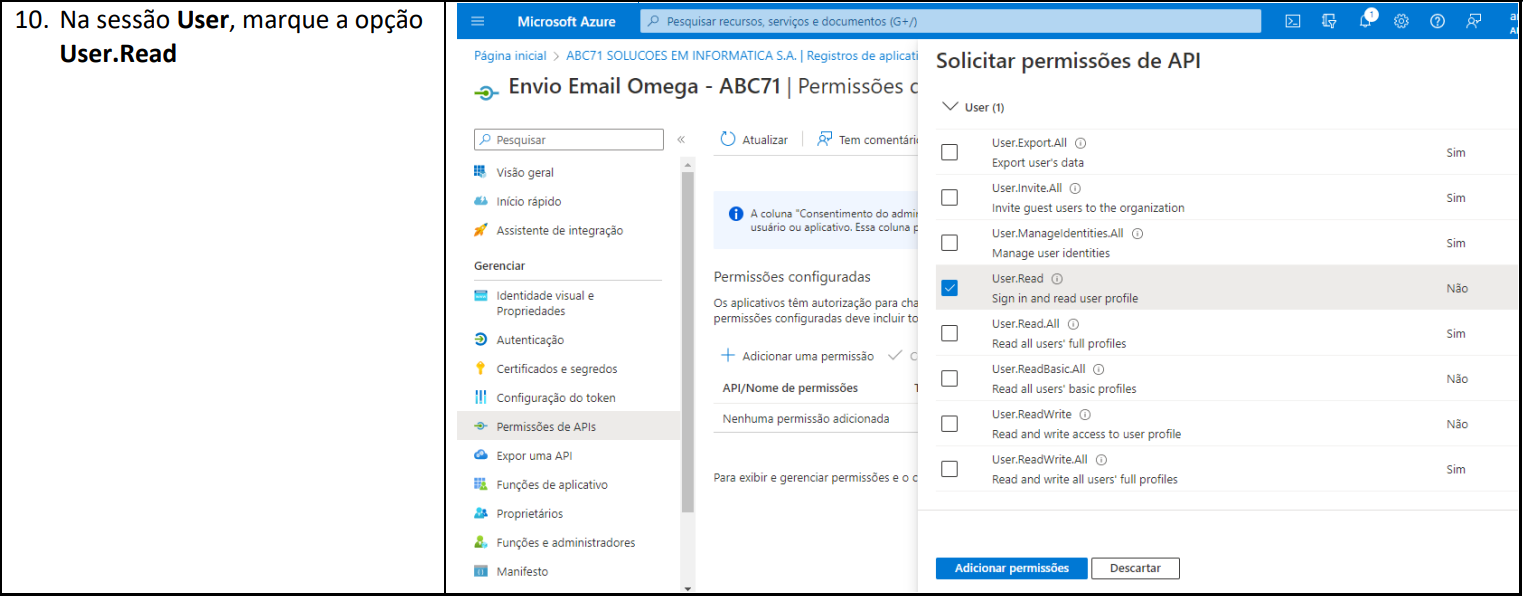Click Adicionar uma permissão
This screenshot has width=1523, height=596.
coord(798,356)
